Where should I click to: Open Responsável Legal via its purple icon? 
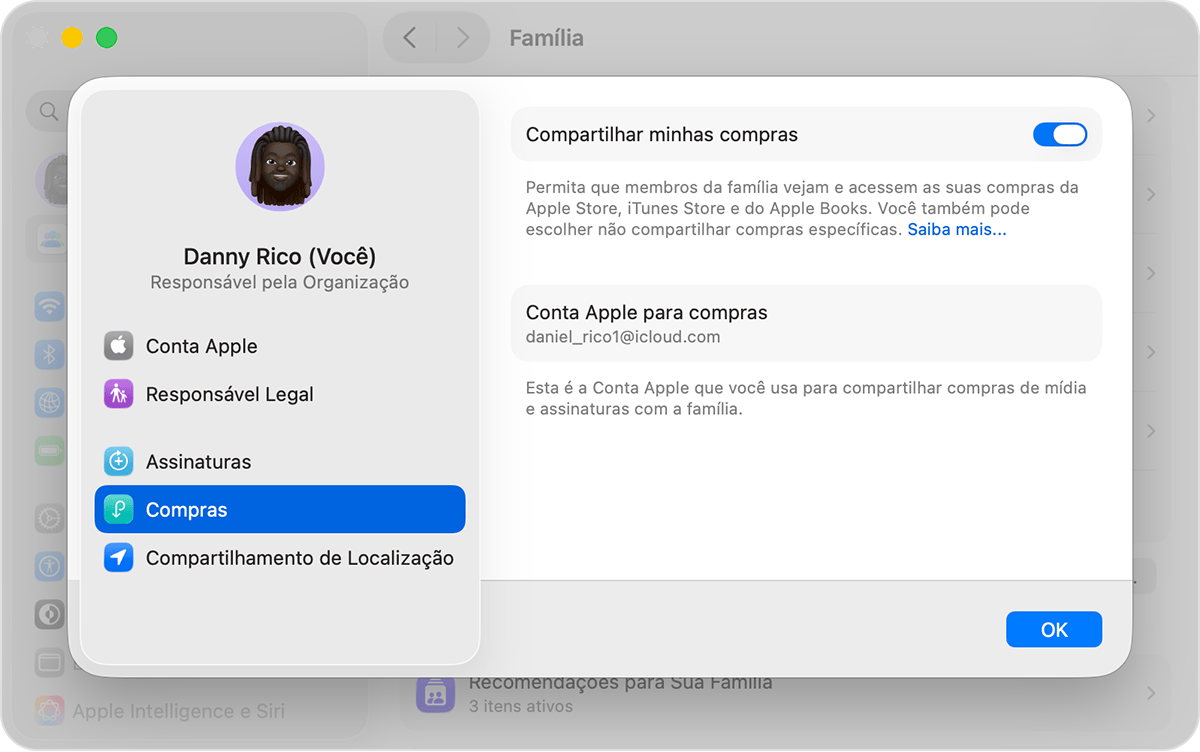(118, 394)
